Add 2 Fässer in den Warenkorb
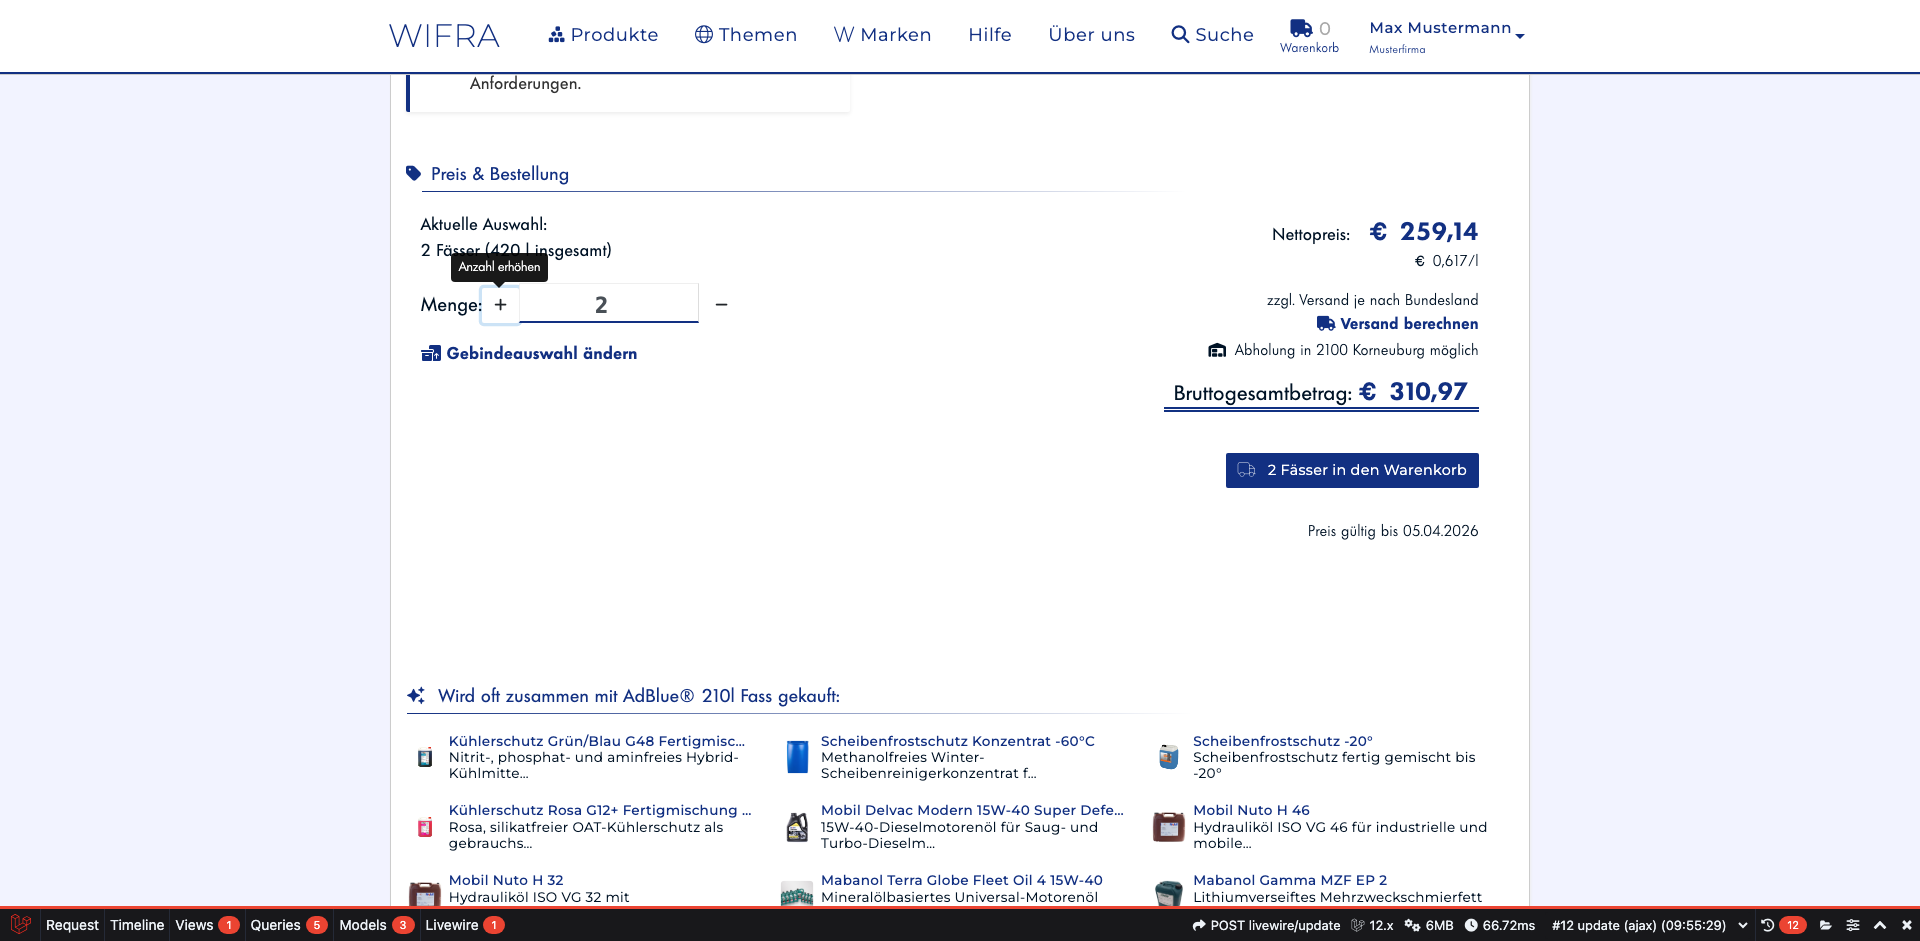This screenshot has height=941, width=1920. [1352, 470]
